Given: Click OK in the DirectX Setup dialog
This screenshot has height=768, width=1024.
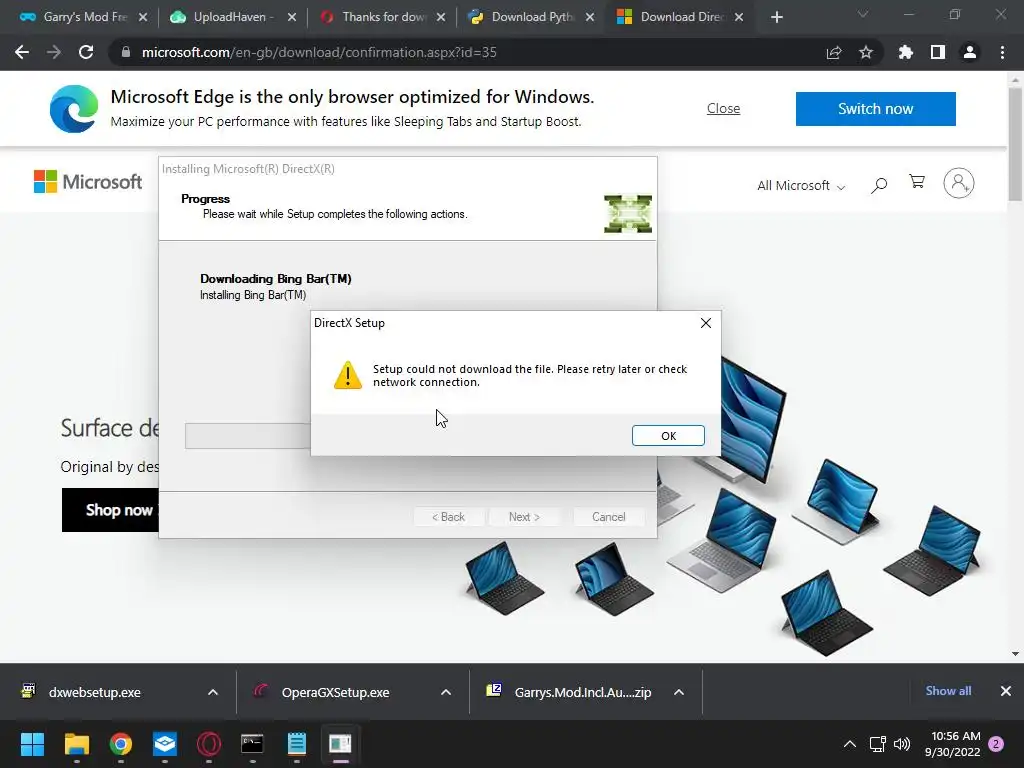Looking at the screenshot, I should pyautogui.click(x=668, y=436).
